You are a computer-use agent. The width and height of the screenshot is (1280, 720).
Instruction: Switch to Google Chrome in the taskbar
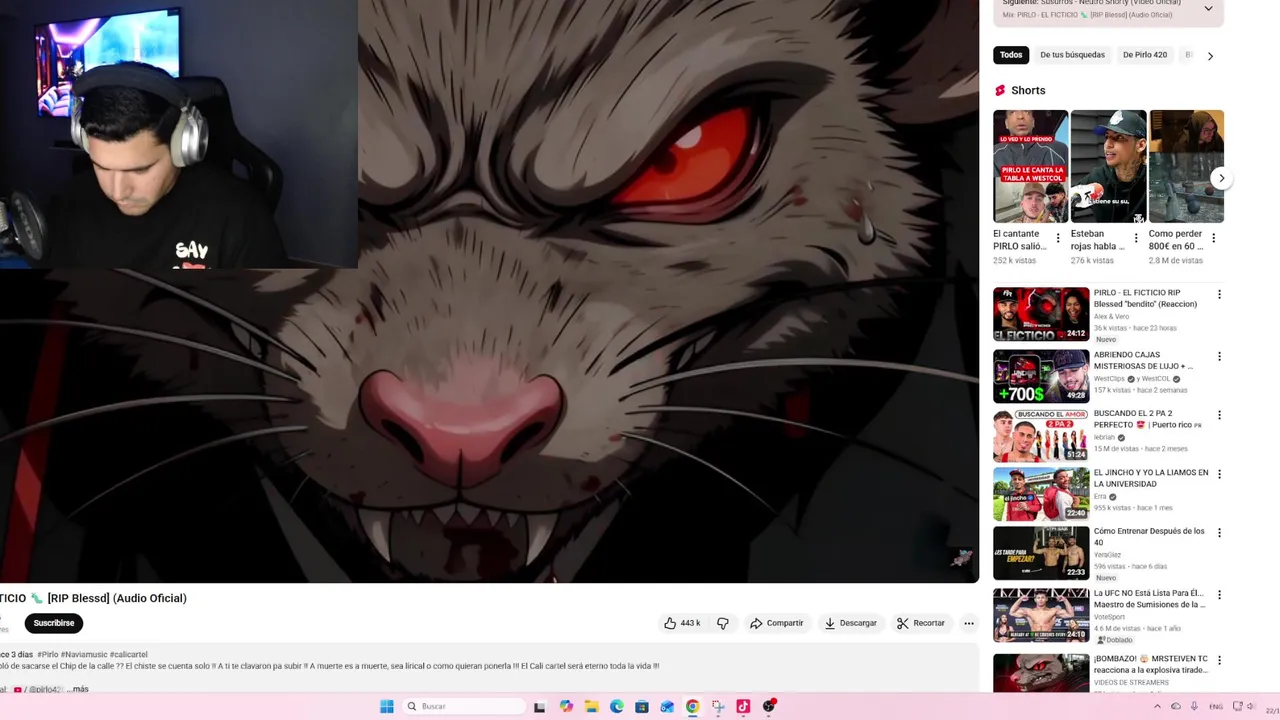pyautogui.click(x=692, y=706)
